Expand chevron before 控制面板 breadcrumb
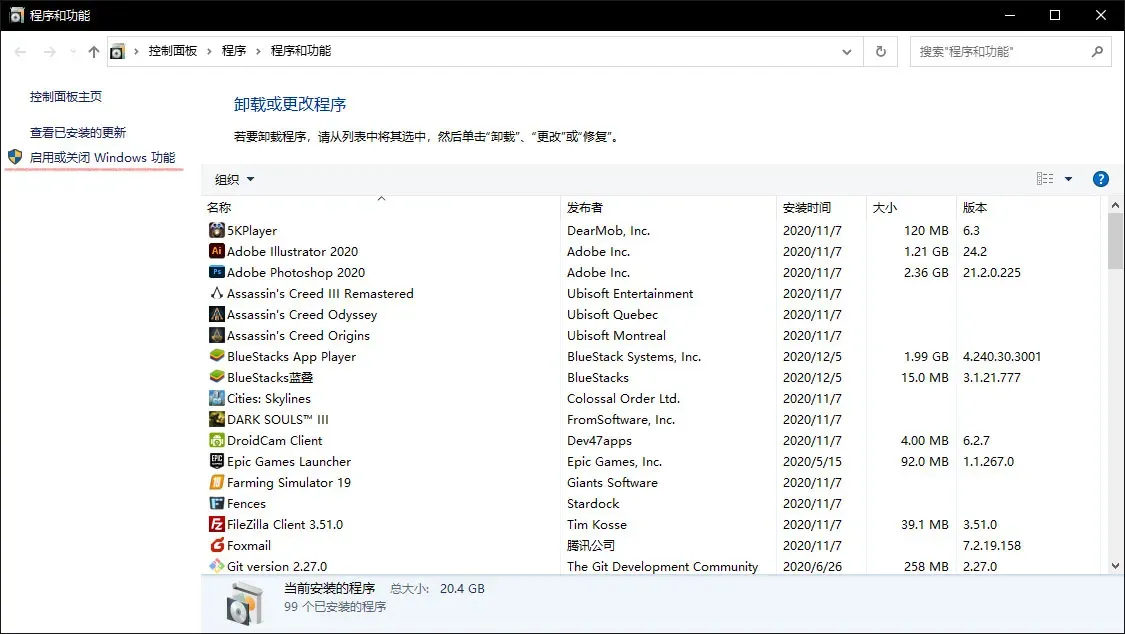 tap(136, 52)
